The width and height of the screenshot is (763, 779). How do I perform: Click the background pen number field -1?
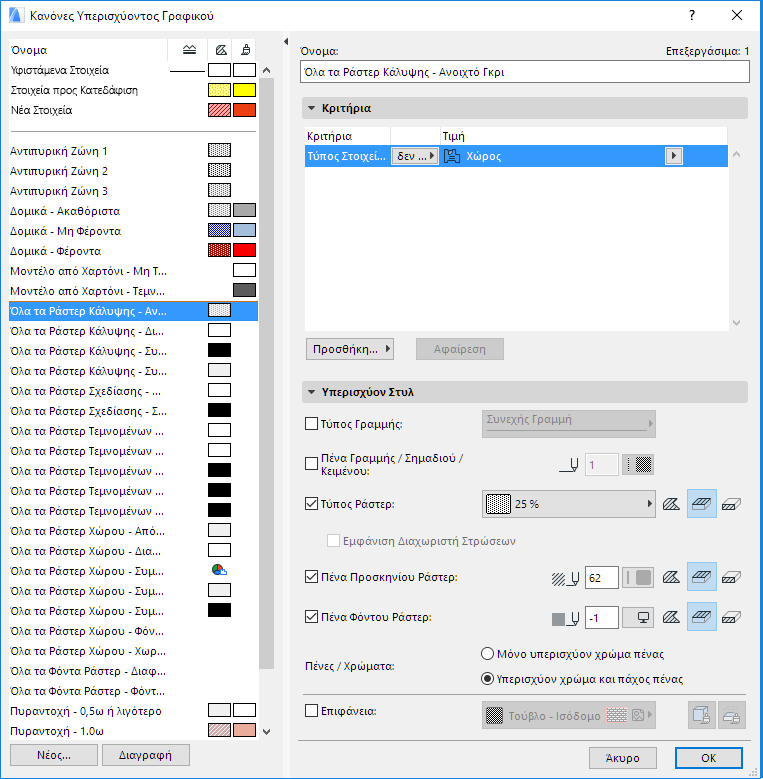point(602,618)
